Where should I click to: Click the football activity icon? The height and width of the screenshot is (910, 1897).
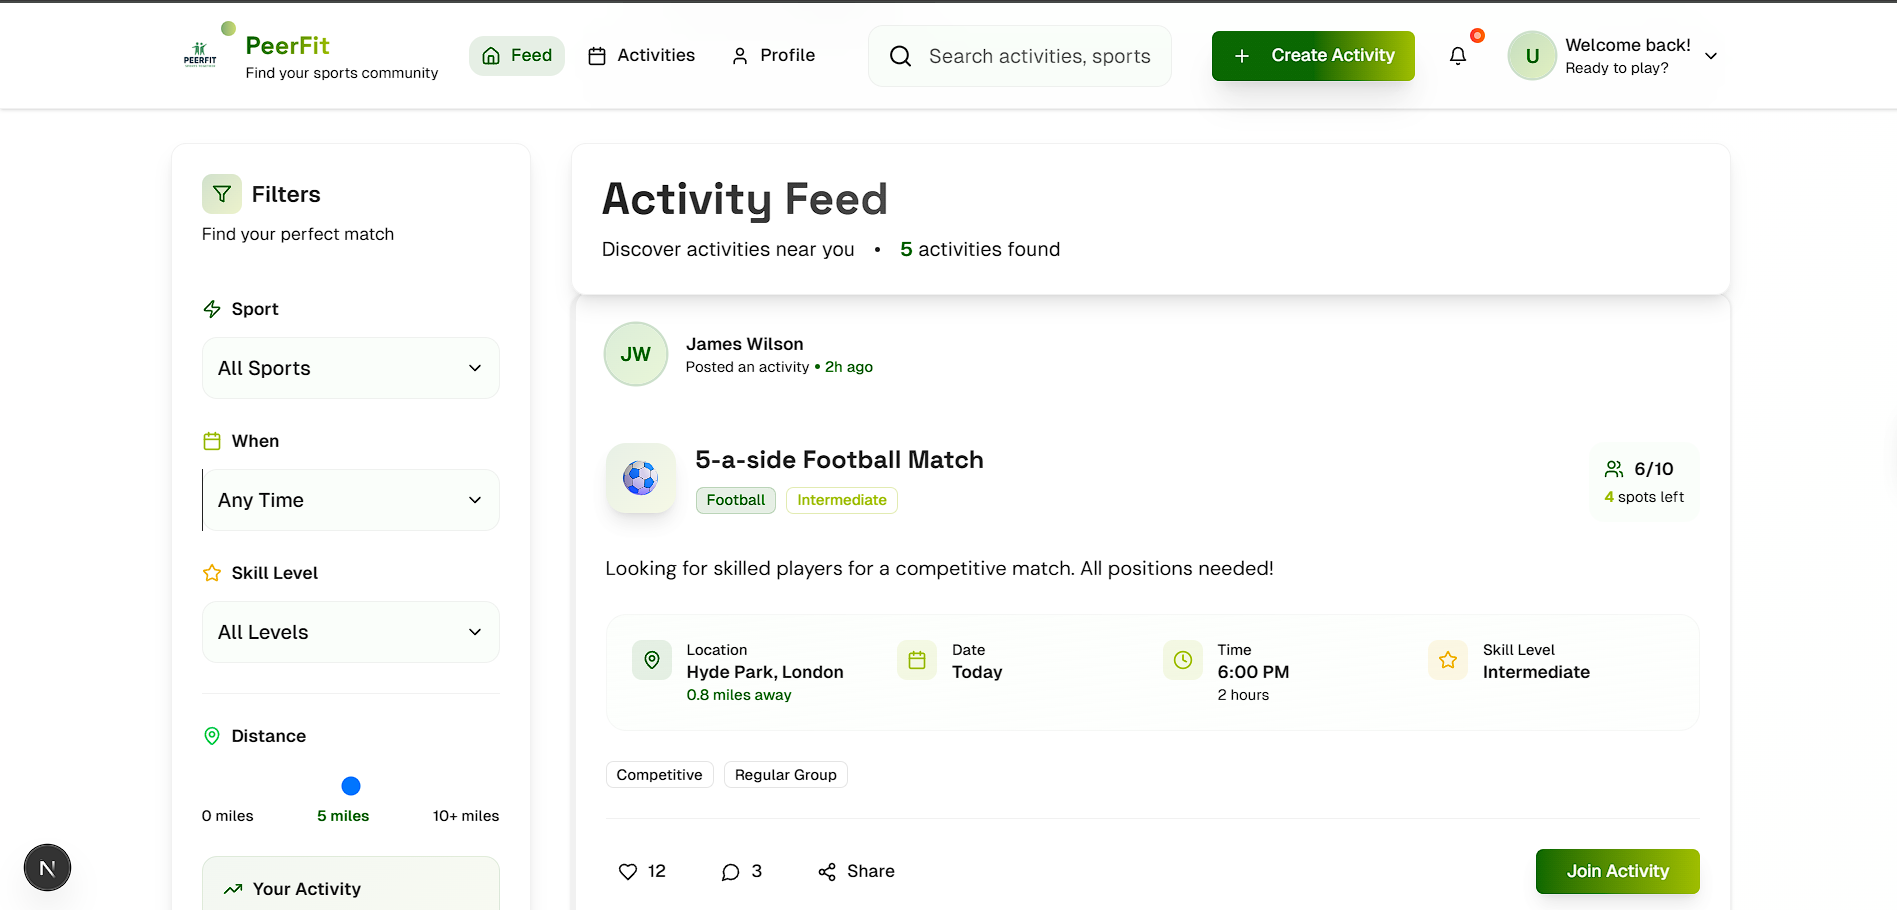tap(641, 478)
